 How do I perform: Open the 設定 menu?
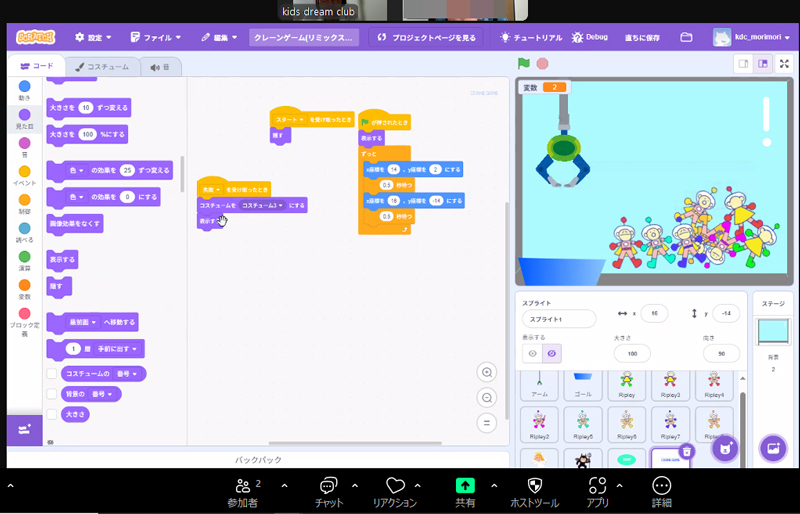(x=93, y=37)
